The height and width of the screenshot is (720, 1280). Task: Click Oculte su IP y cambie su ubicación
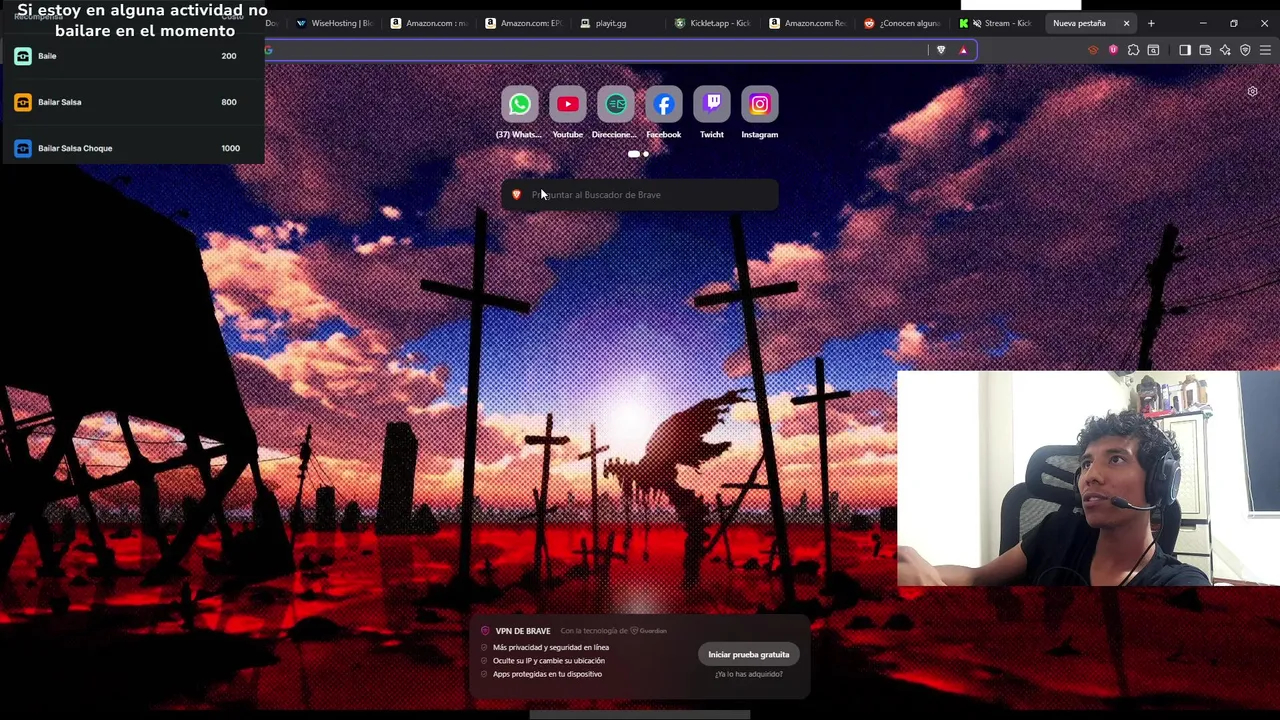click(x=548, y=661)
